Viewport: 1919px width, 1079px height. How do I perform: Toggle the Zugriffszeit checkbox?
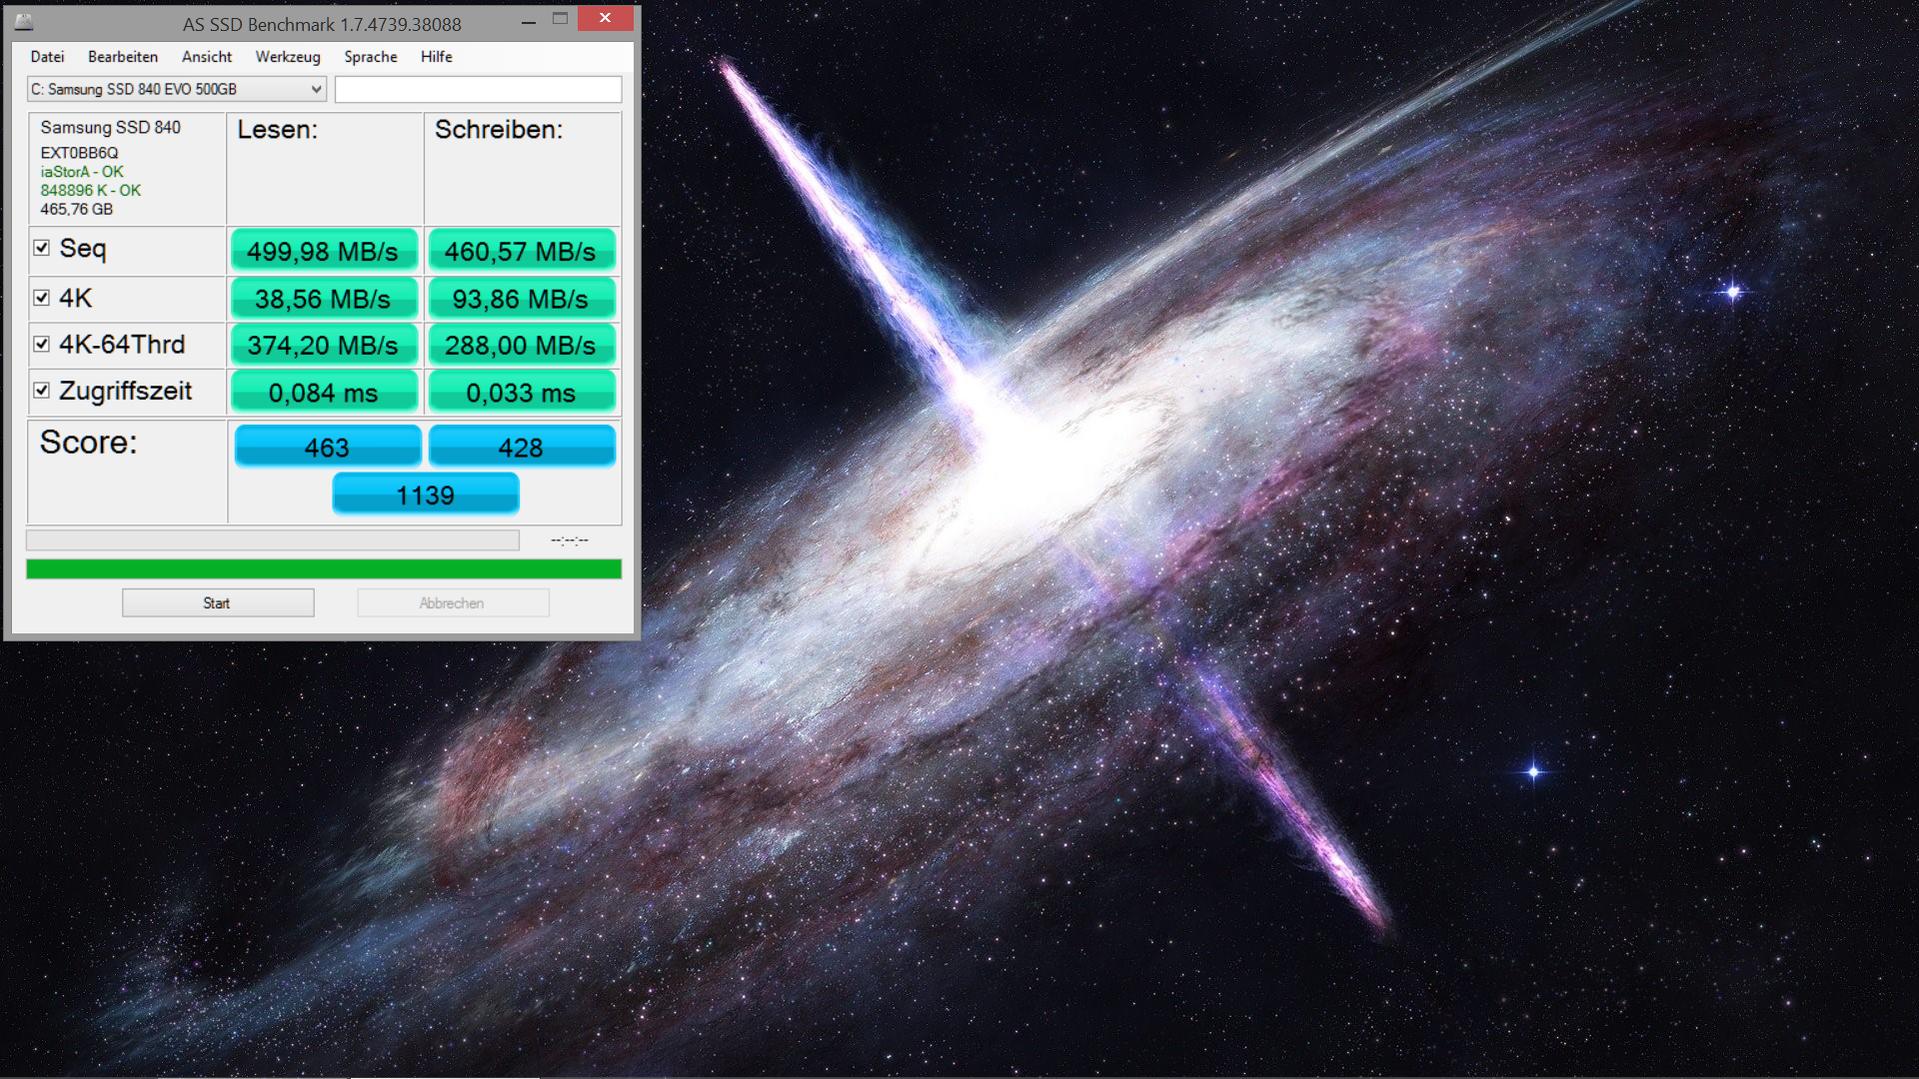pyautogui.click(x=41, y=390)
